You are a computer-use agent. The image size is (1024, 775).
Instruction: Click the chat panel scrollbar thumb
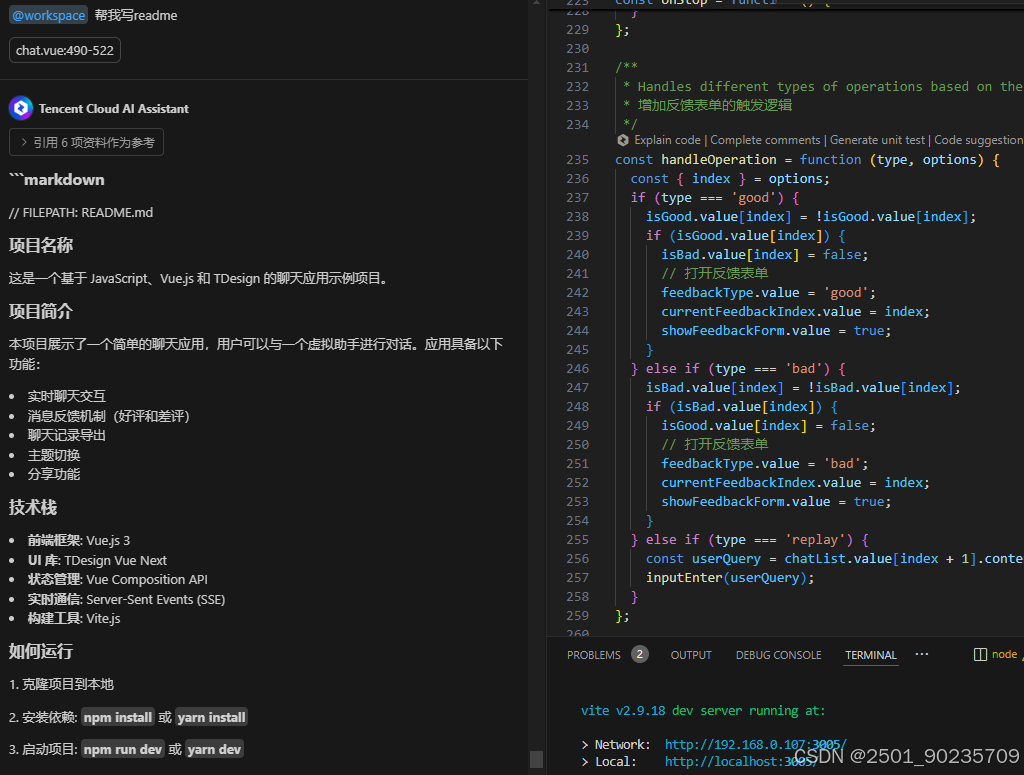coord(536,759)
